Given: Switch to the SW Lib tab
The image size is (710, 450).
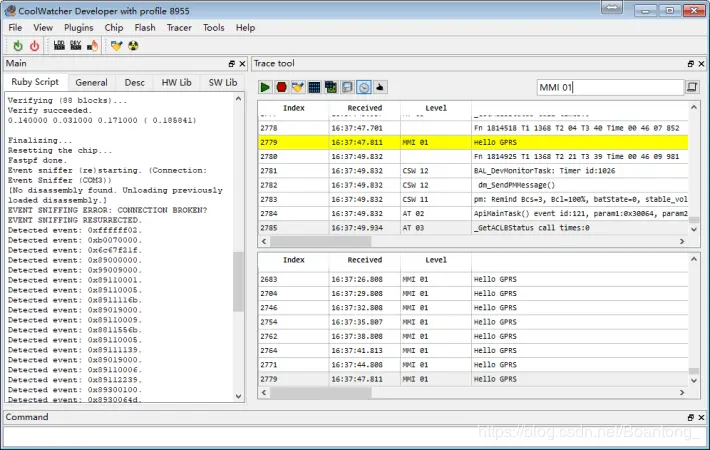Looking at the screenshot, I should point(222,82).
